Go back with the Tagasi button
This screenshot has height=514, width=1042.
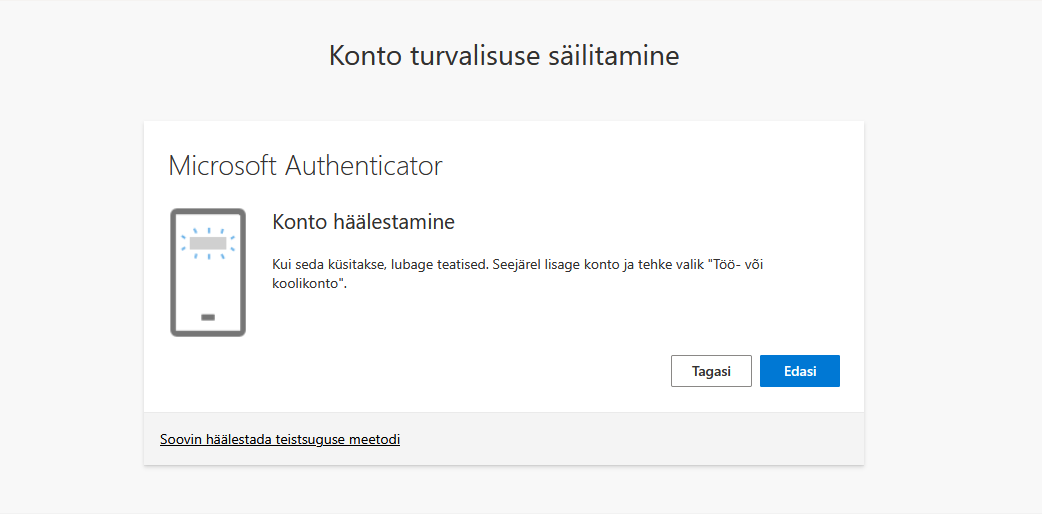coord(711,371)
